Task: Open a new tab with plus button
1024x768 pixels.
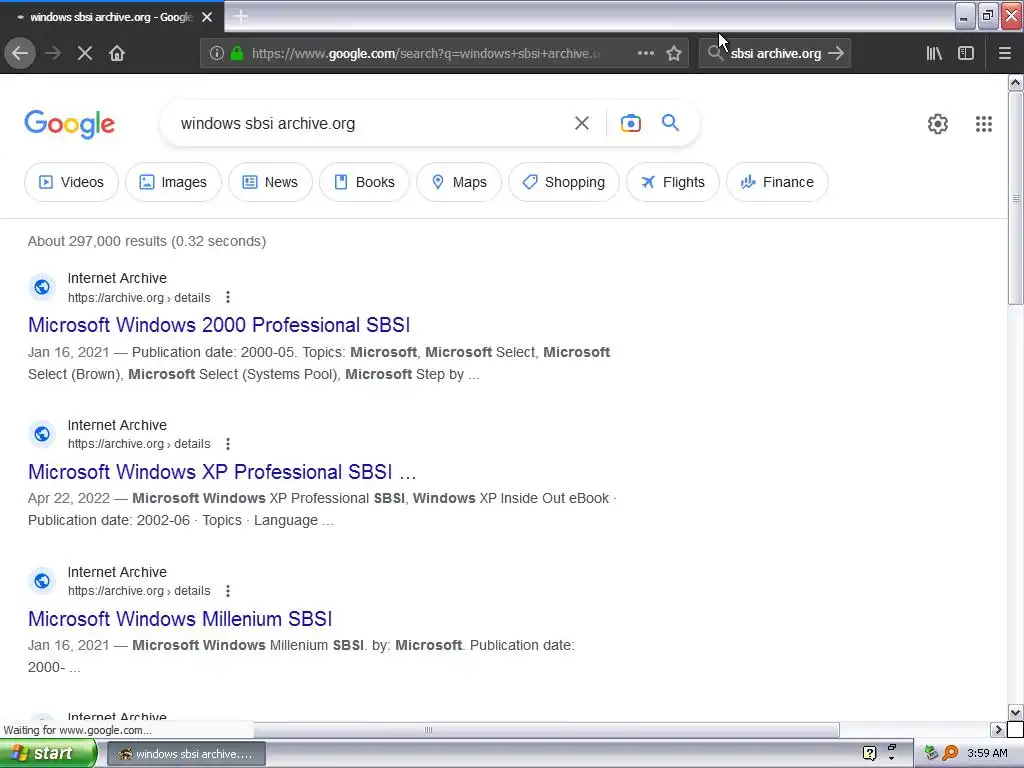Action: (241, 16)
